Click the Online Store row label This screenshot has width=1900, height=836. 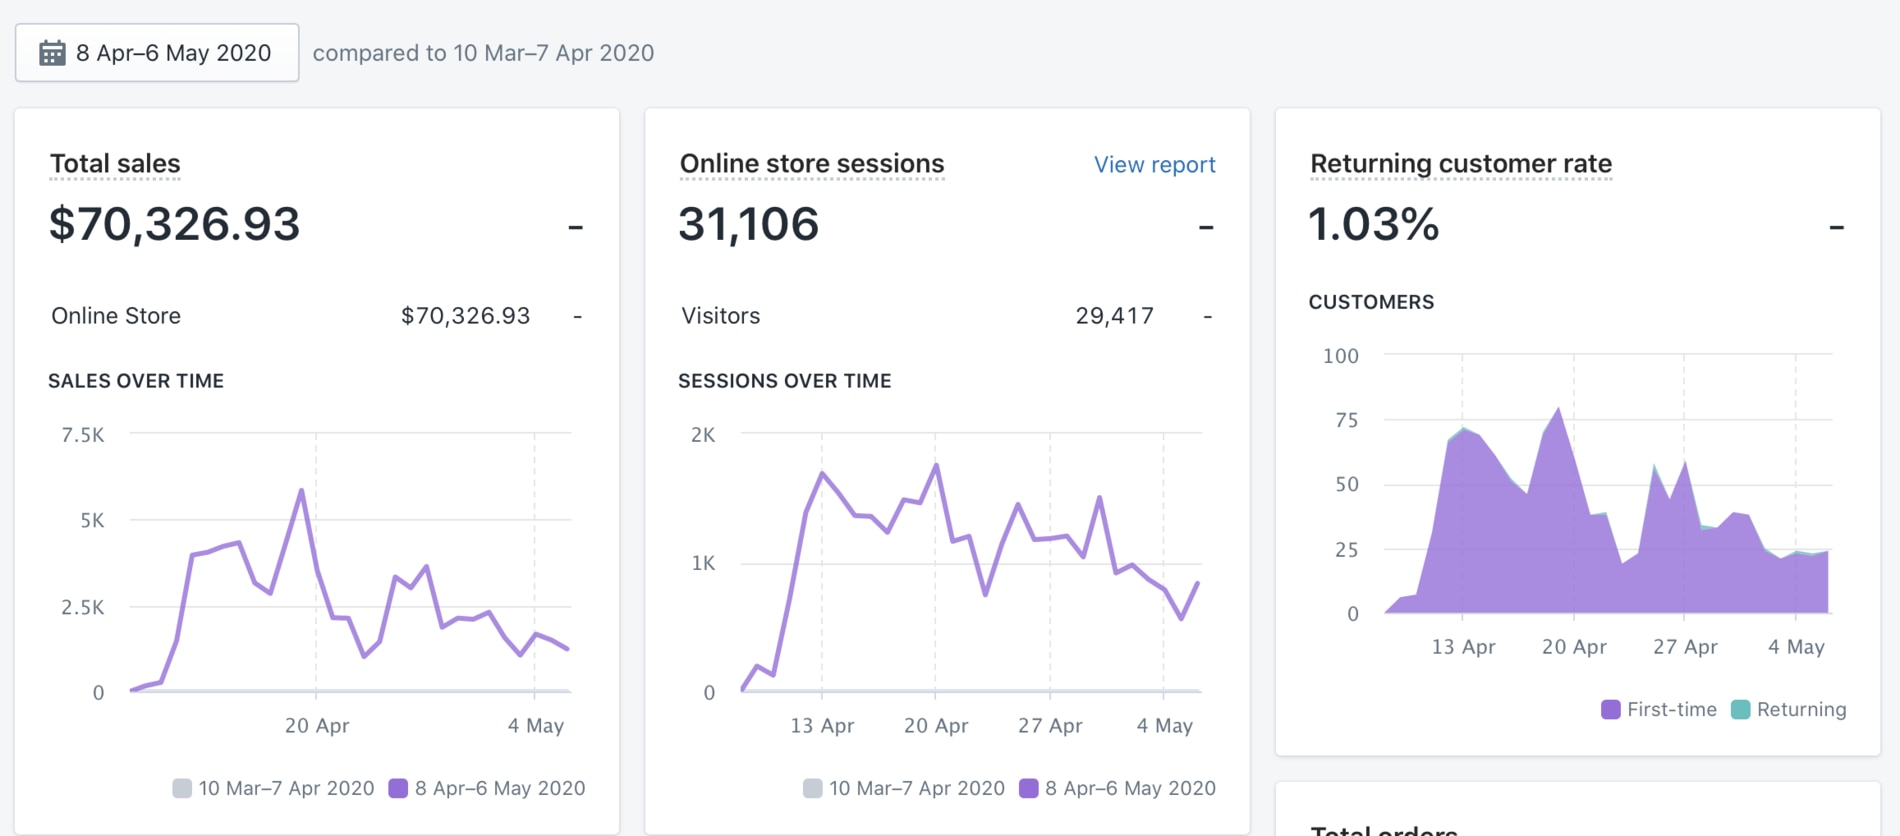pos(116,316)
